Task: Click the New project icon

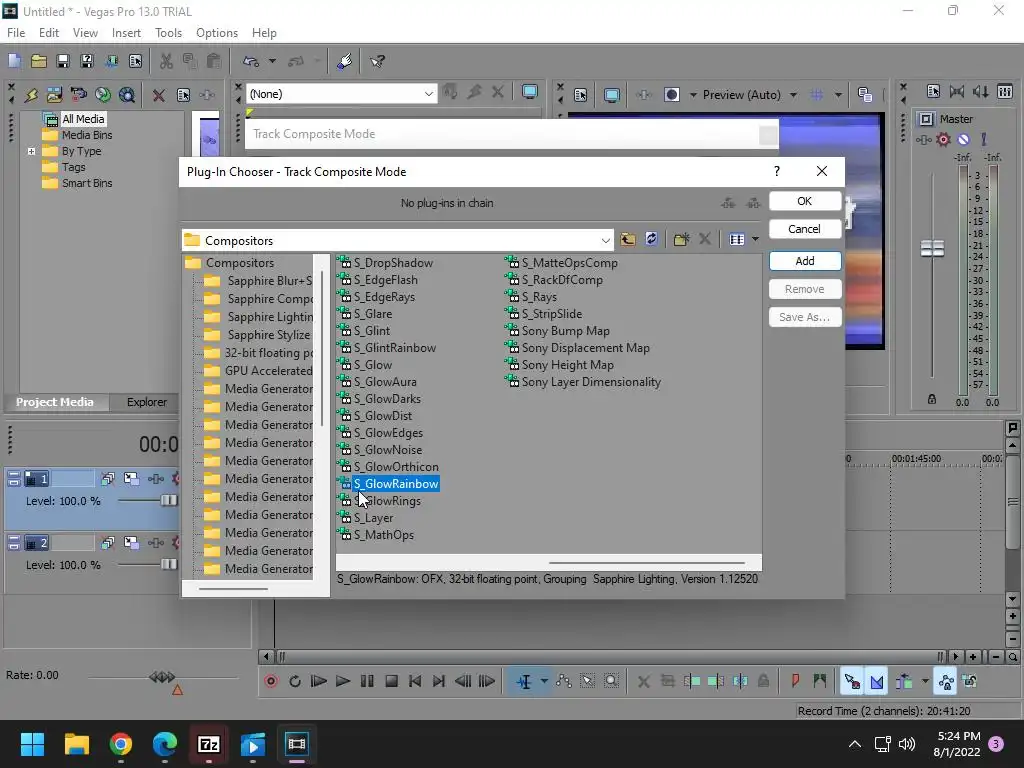Action: 14,61
